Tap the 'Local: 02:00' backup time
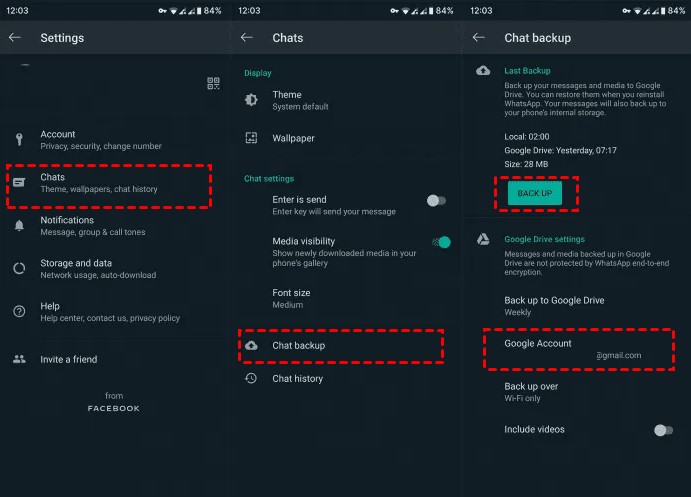This screenshot has height=497, width=691. 527,137
